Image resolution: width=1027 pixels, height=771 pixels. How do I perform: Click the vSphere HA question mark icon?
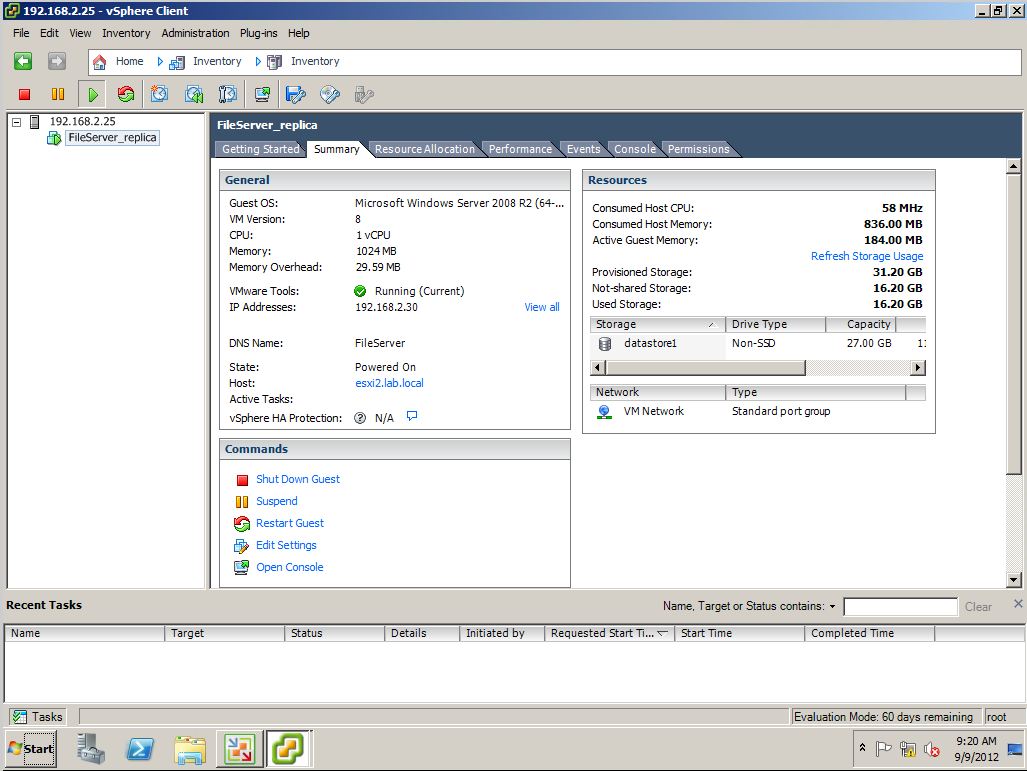360,418
